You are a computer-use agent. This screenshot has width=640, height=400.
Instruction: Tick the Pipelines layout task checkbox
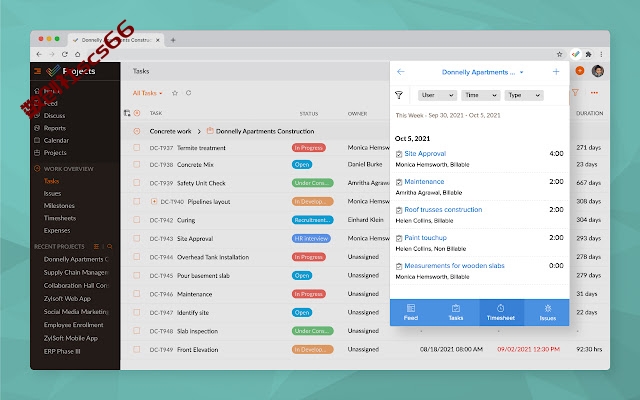tap(137, 201)
